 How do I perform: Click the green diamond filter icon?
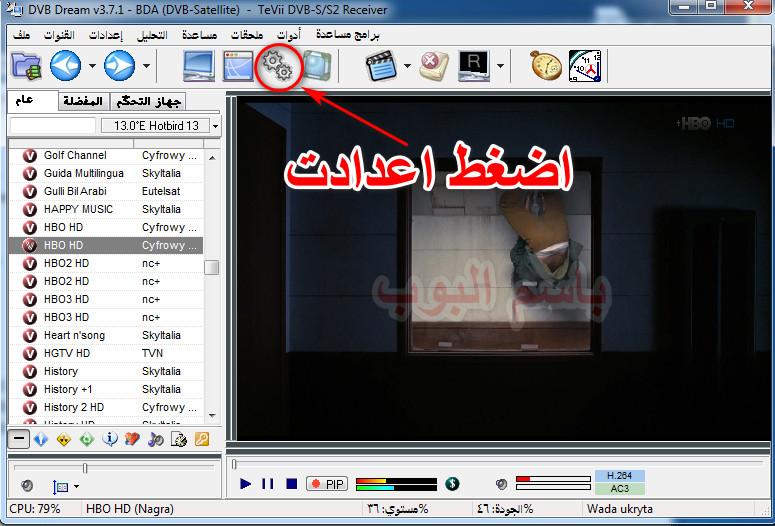[86, 439]
